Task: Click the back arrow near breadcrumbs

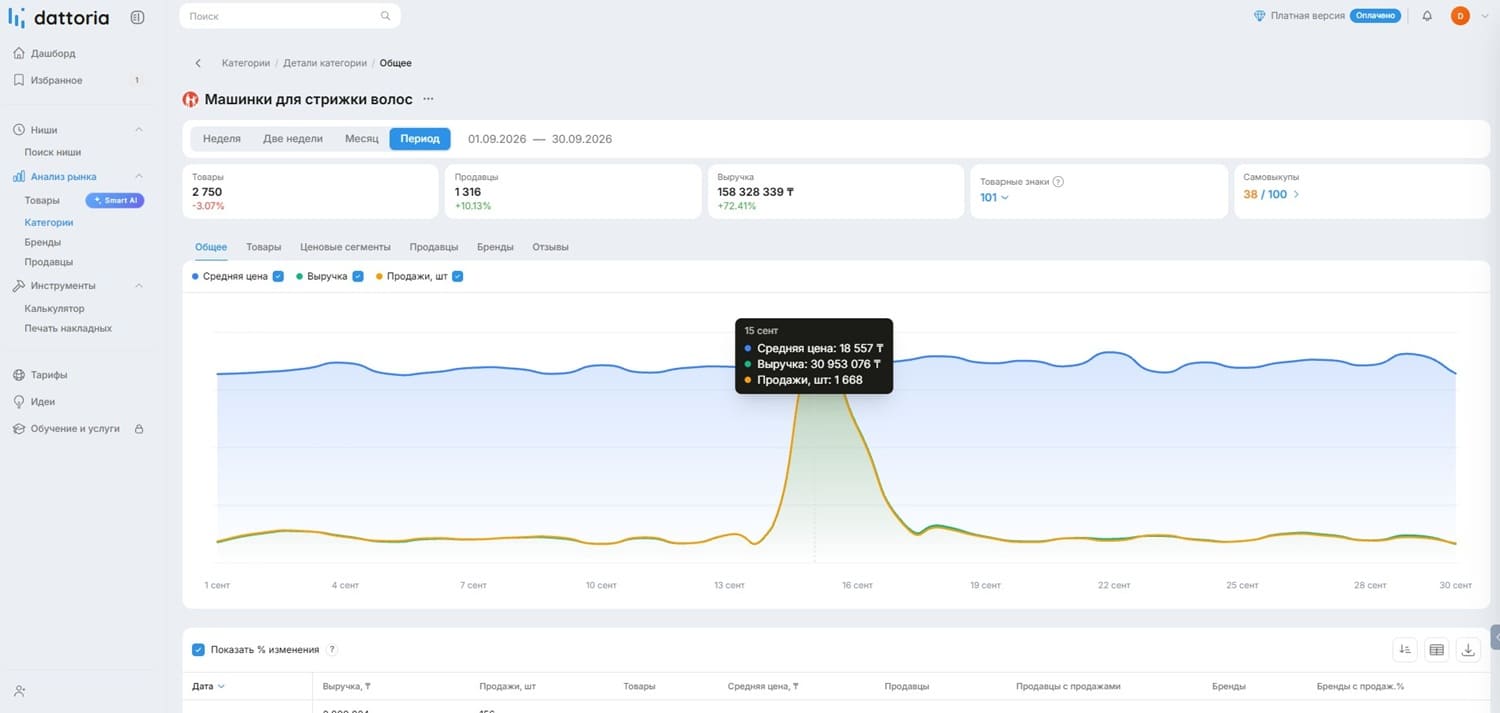Action: click(x=198, y=63)
